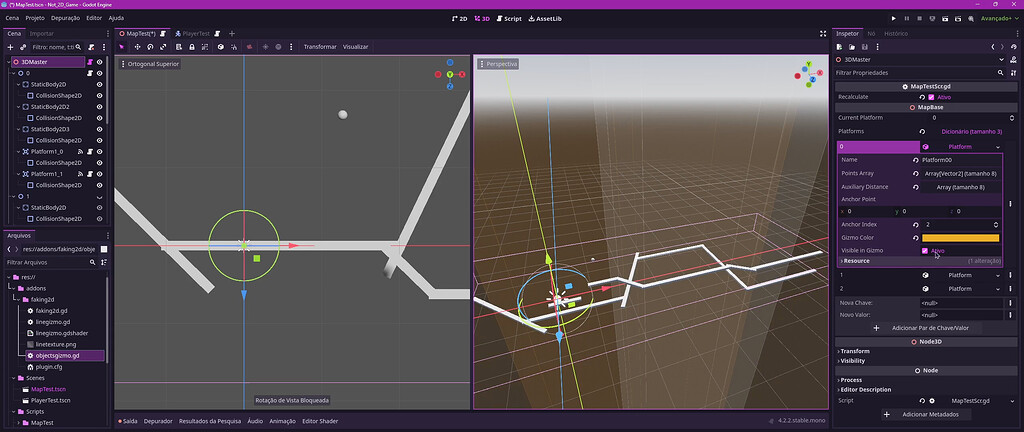
Task: Toggle distraction-free mode icon above the viewport
Action: (823, 33)
